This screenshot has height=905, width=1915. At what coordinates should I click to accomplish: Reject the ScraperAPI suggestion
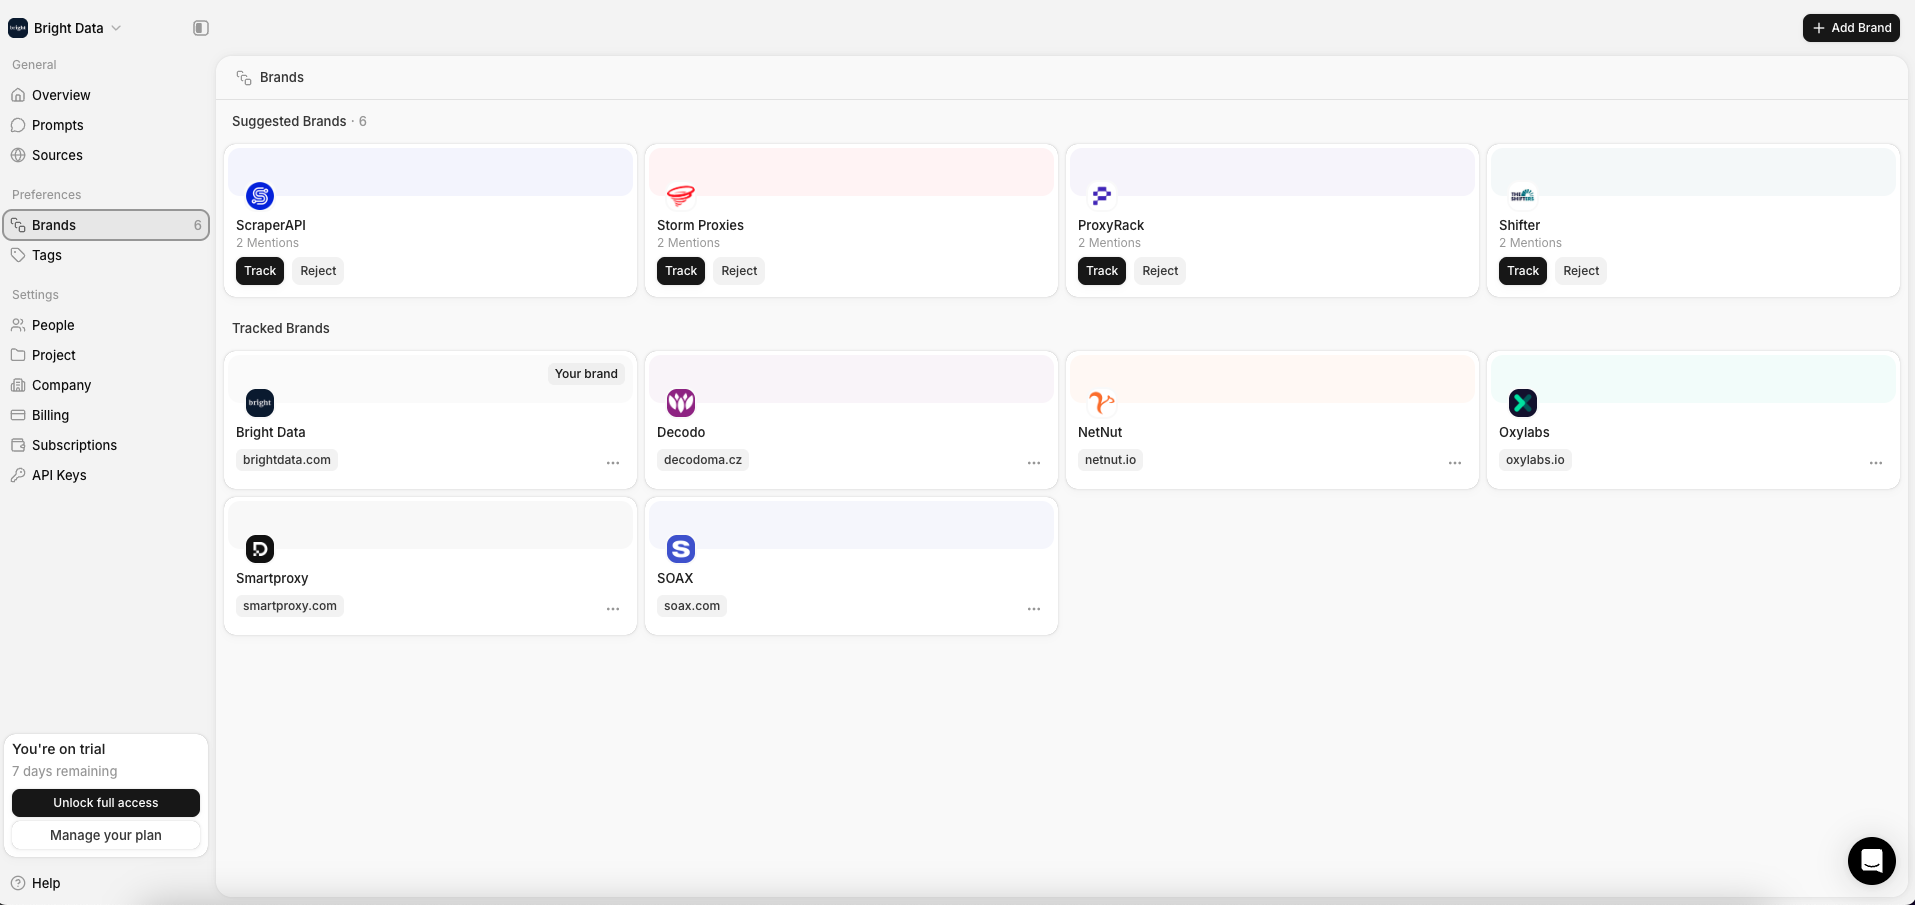point(318,271)
